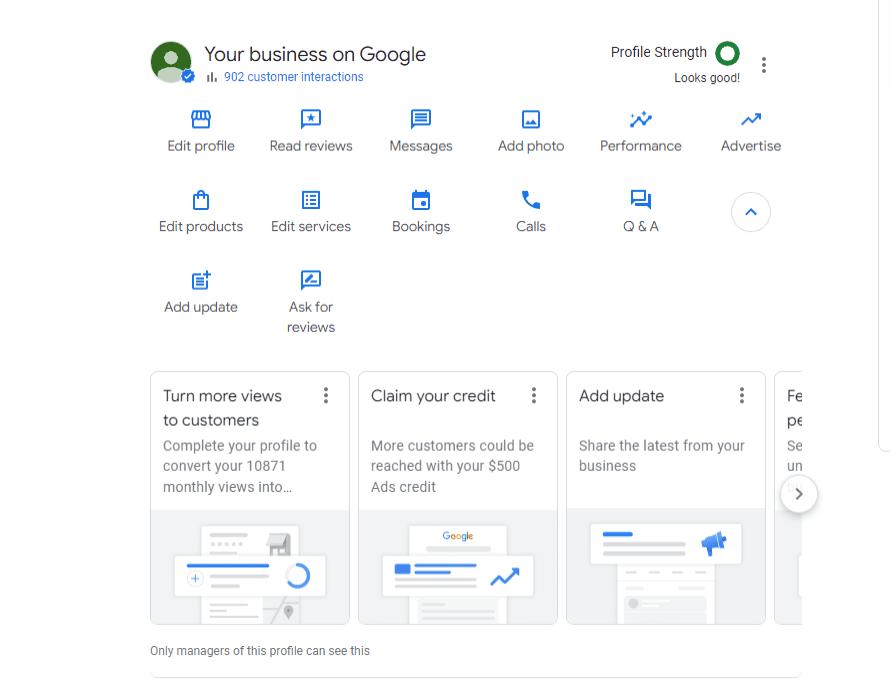This screenshot has width=890, height=693.
Task: Open the Turn more views card menu
Action: tap(325, 395)
